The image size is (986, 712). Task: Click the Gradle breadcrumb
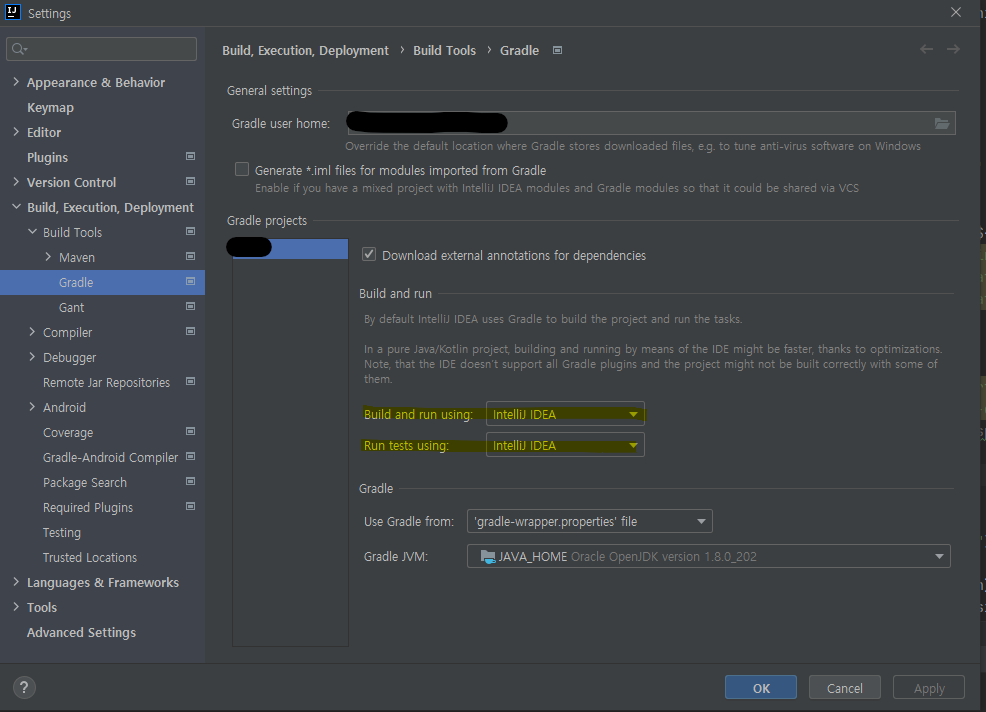[x=519, y=50]
